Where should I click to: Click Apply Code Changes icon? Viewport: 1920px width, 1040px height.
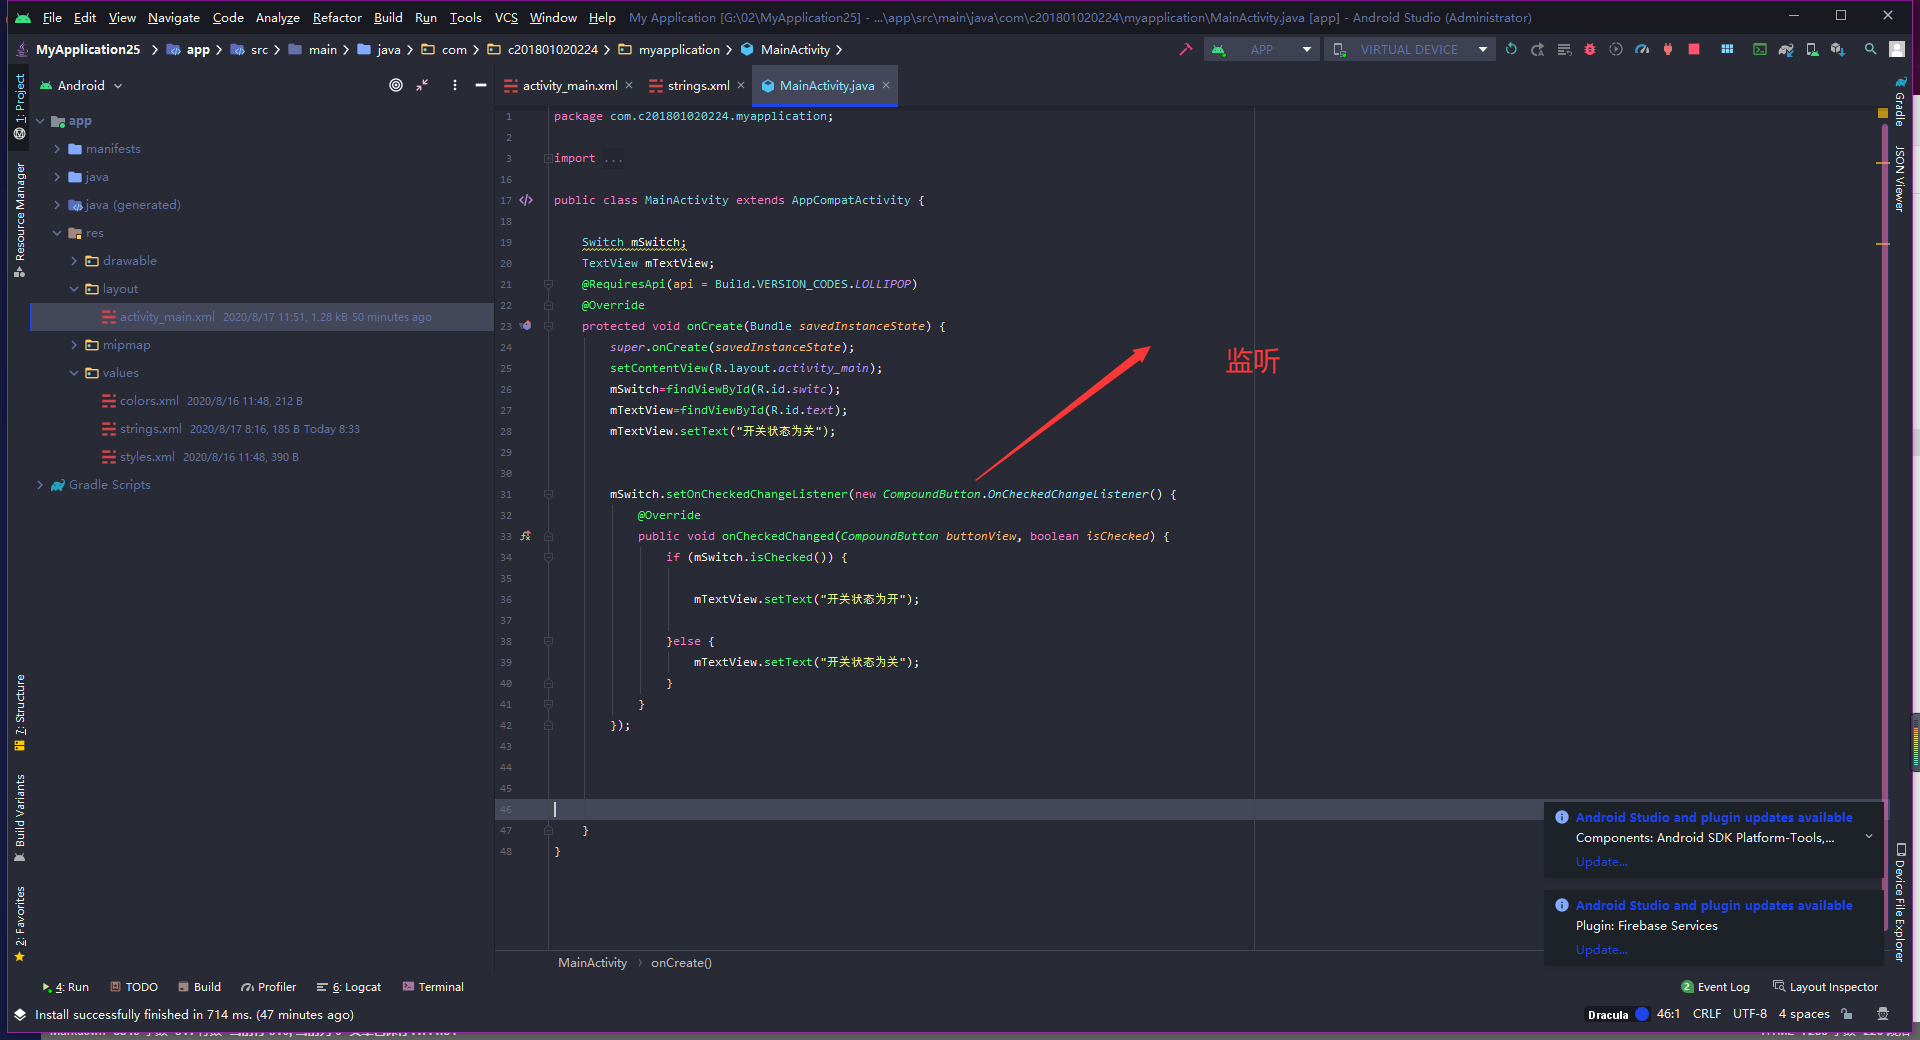pos(1564,49)
